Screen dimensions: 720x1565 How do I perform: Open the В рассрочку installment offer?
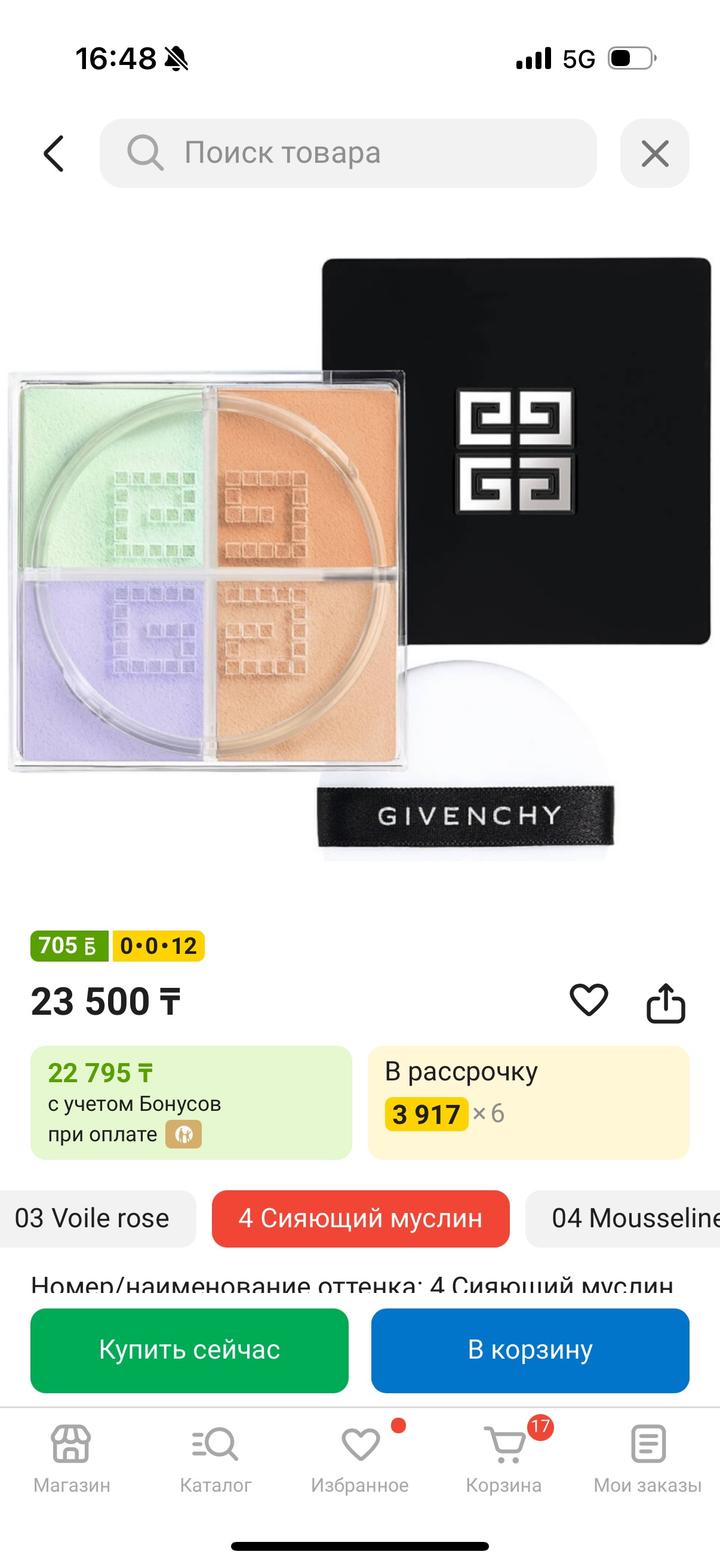528,1102
